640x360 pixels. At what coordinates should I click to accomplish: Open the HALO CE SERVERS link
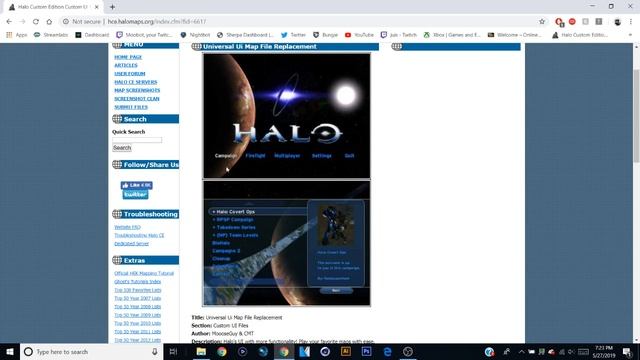[136, 82]
